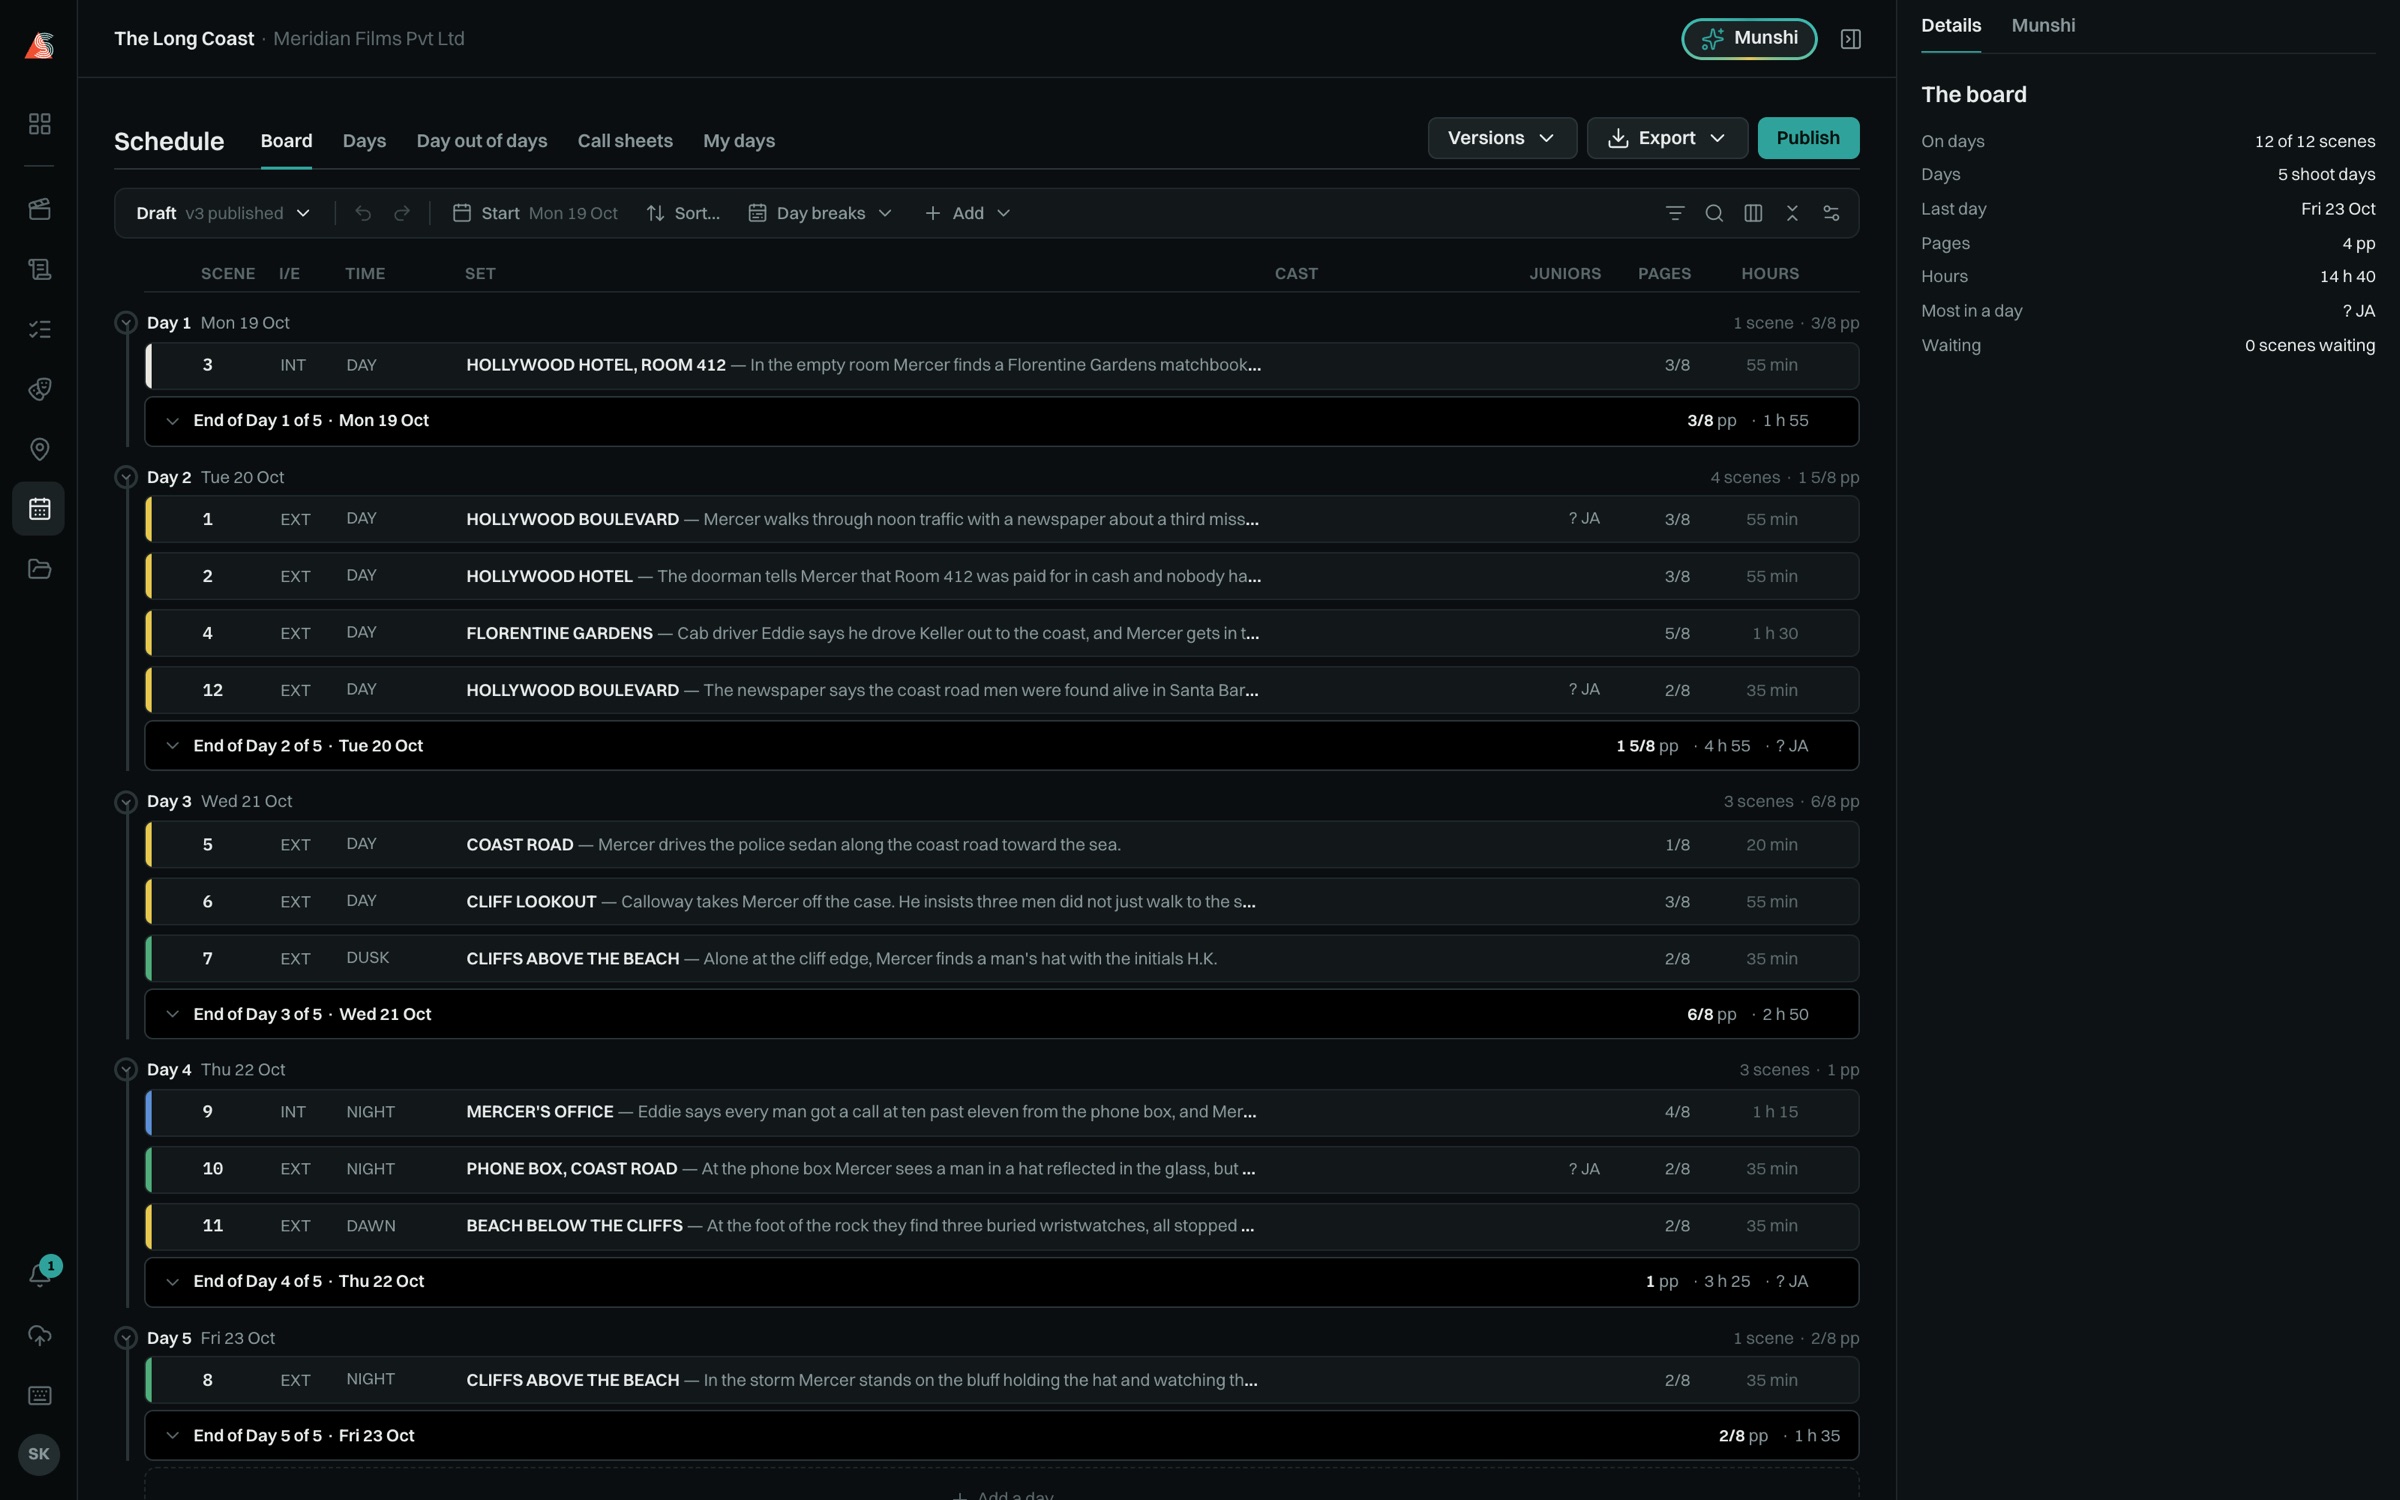The width and height of the screenshot is (2400, 1500).
Task: Open the SK user avatar
Action: pyautogui.click(x=39, y=1455)
